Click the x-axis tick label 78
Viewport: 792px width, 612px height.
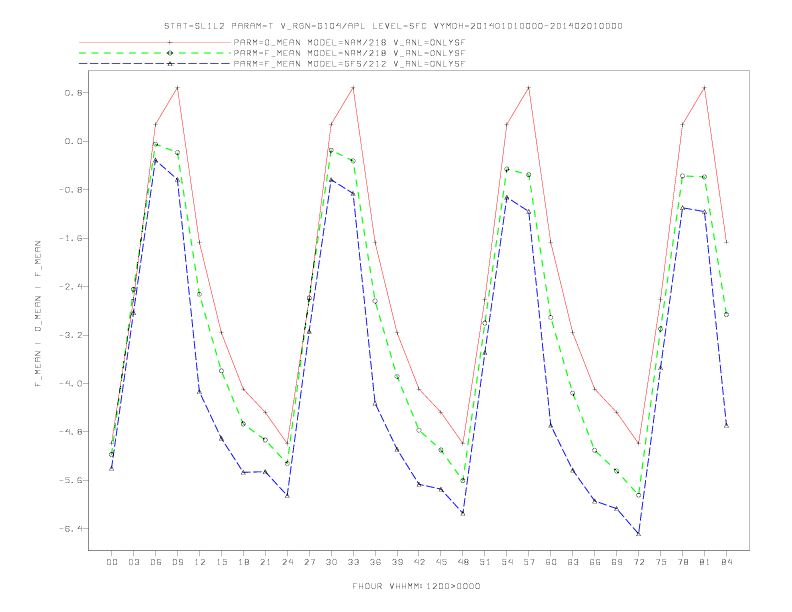[682, 562]
